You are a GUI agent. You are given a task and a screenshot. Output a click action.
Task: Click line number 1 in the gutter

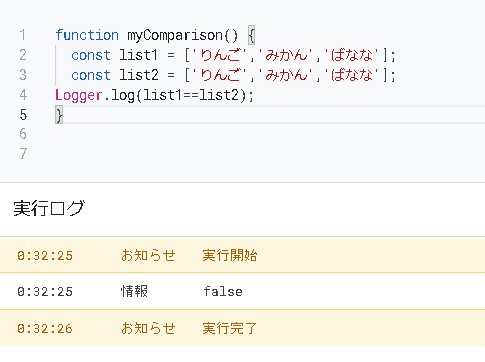pos(22,35)
